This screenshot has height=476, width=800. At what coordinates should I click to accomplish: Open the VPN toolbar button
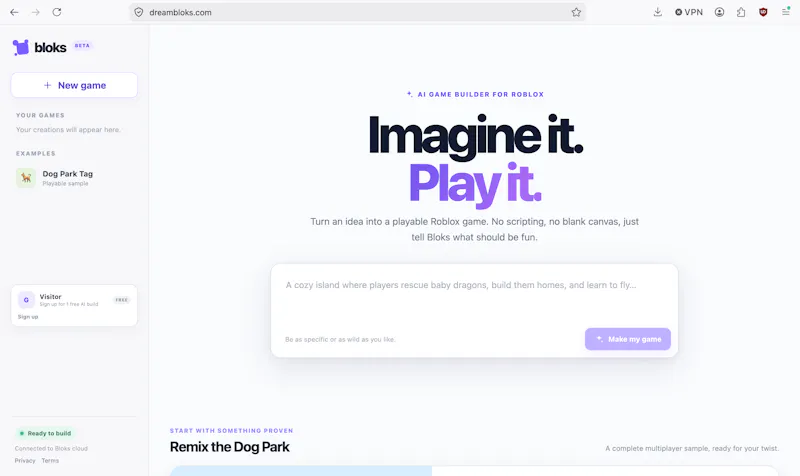point(689,12)
